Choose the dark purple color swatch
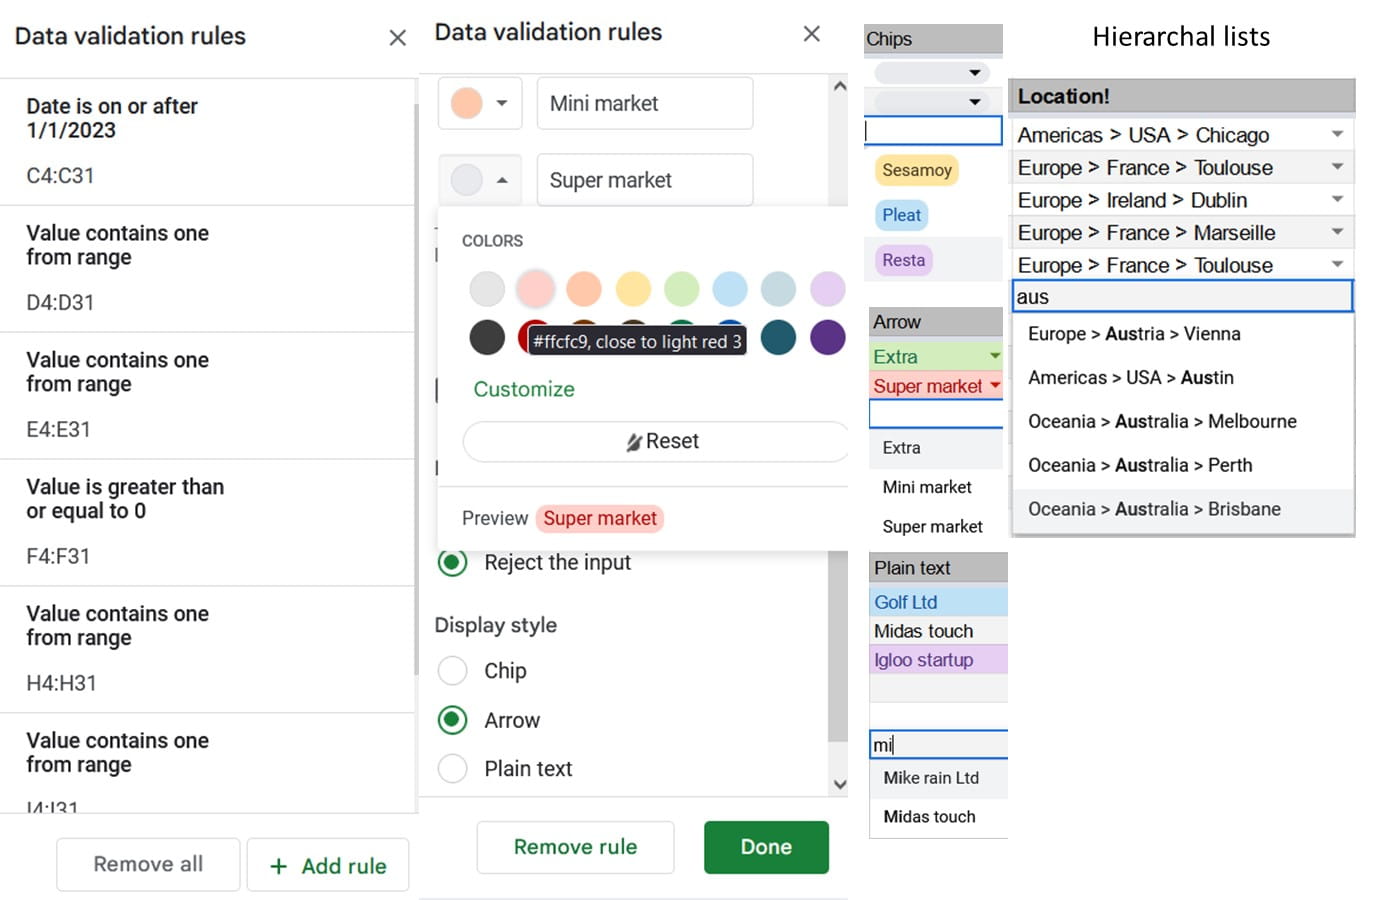Image resolution: width=1379 pixels, height=900 pixels. pyautogui.click(x=827, y=337)
